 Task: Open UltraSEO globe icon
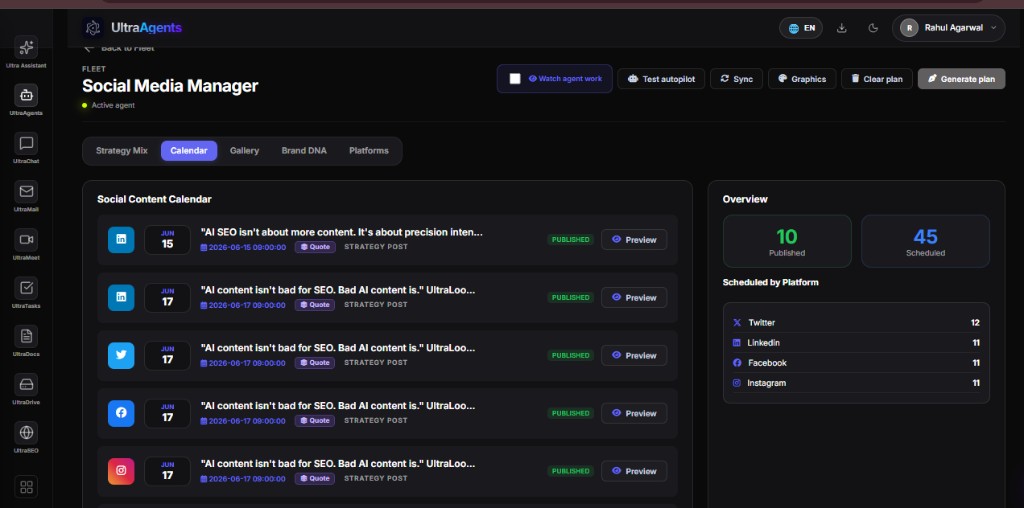pos(26,432)
